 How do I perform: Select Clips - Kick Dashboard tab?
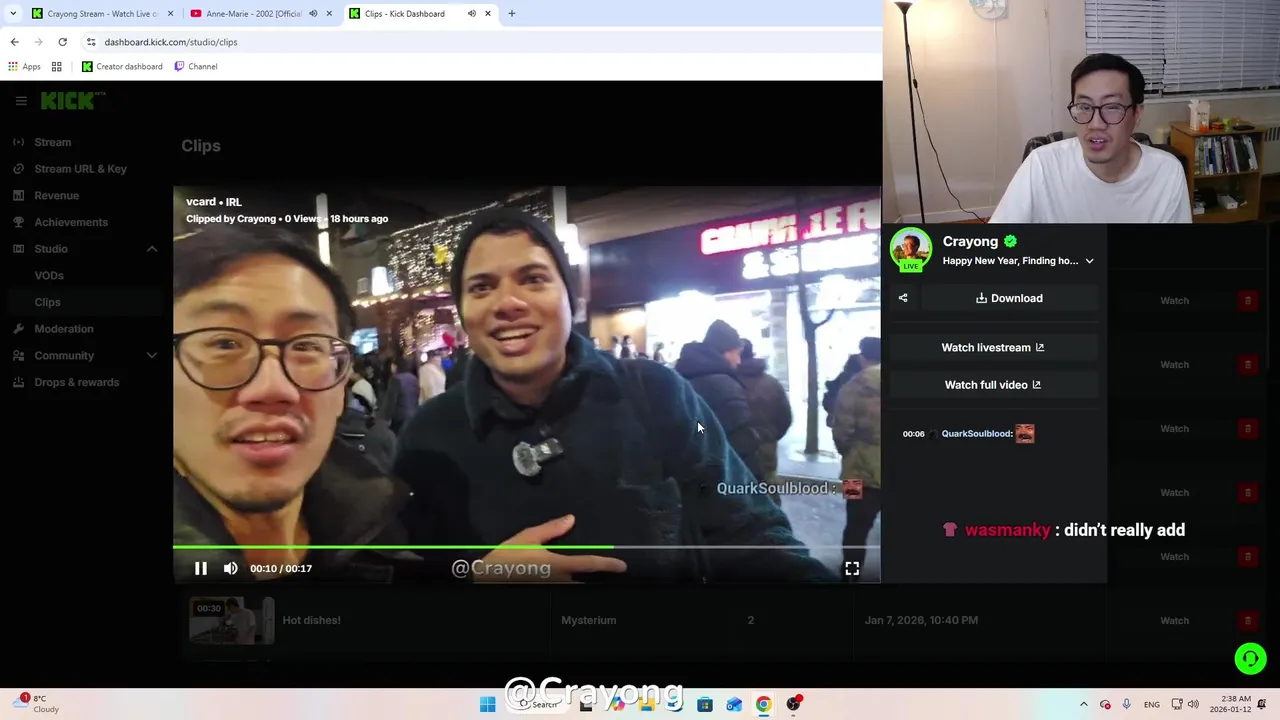[x=404, y=14]
